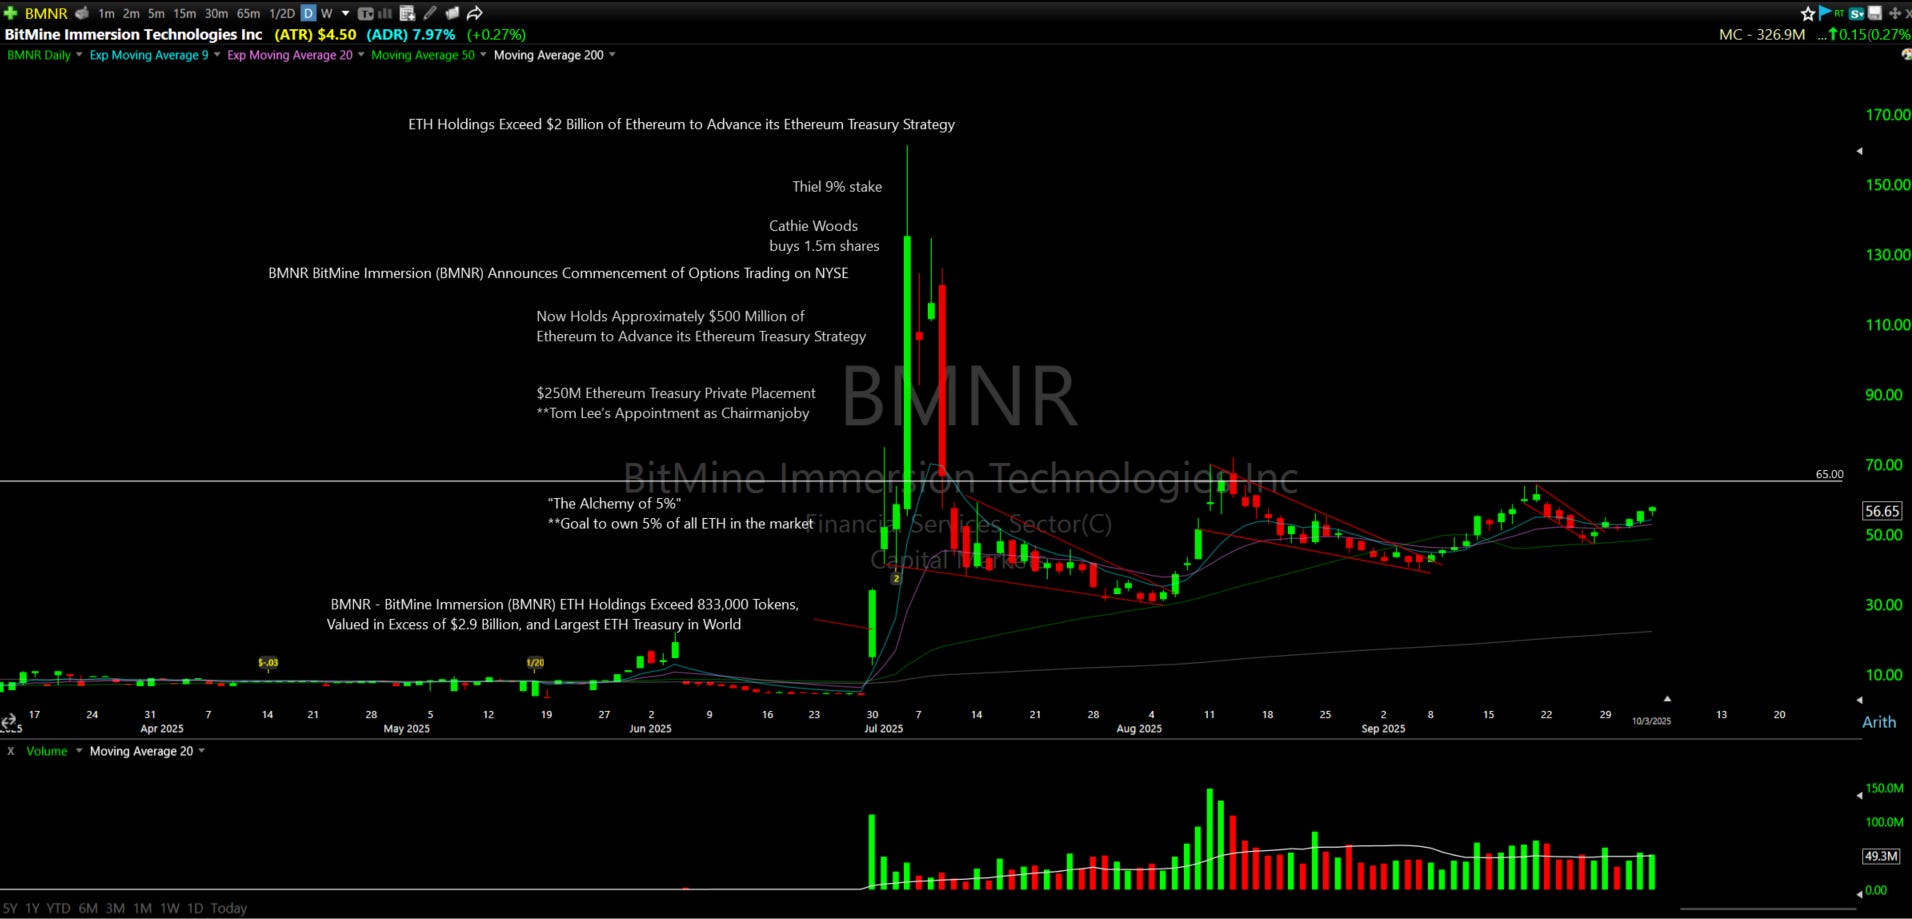Viewport: 1912px width, 919px height.
Task: Click the blue flag icon
Action: [x=1825, y=12]
